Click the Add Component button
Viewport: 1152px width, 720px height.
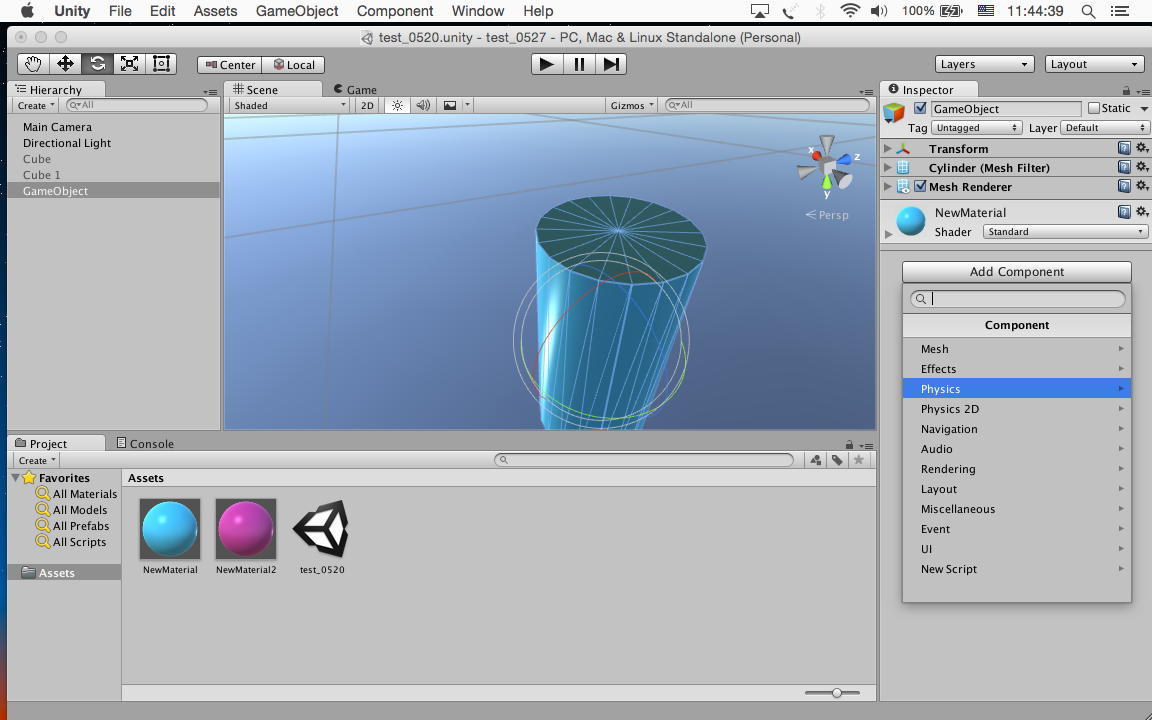pos(1016,272)
